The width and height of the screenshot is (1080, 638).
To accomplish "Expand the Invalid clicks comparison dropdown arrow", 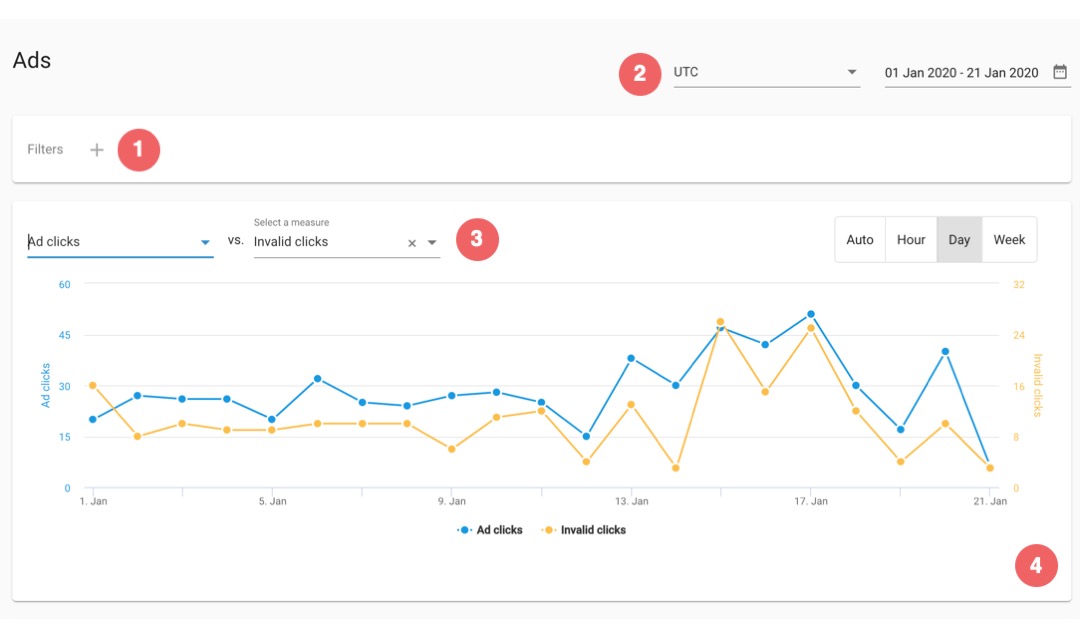I will 432,243.
